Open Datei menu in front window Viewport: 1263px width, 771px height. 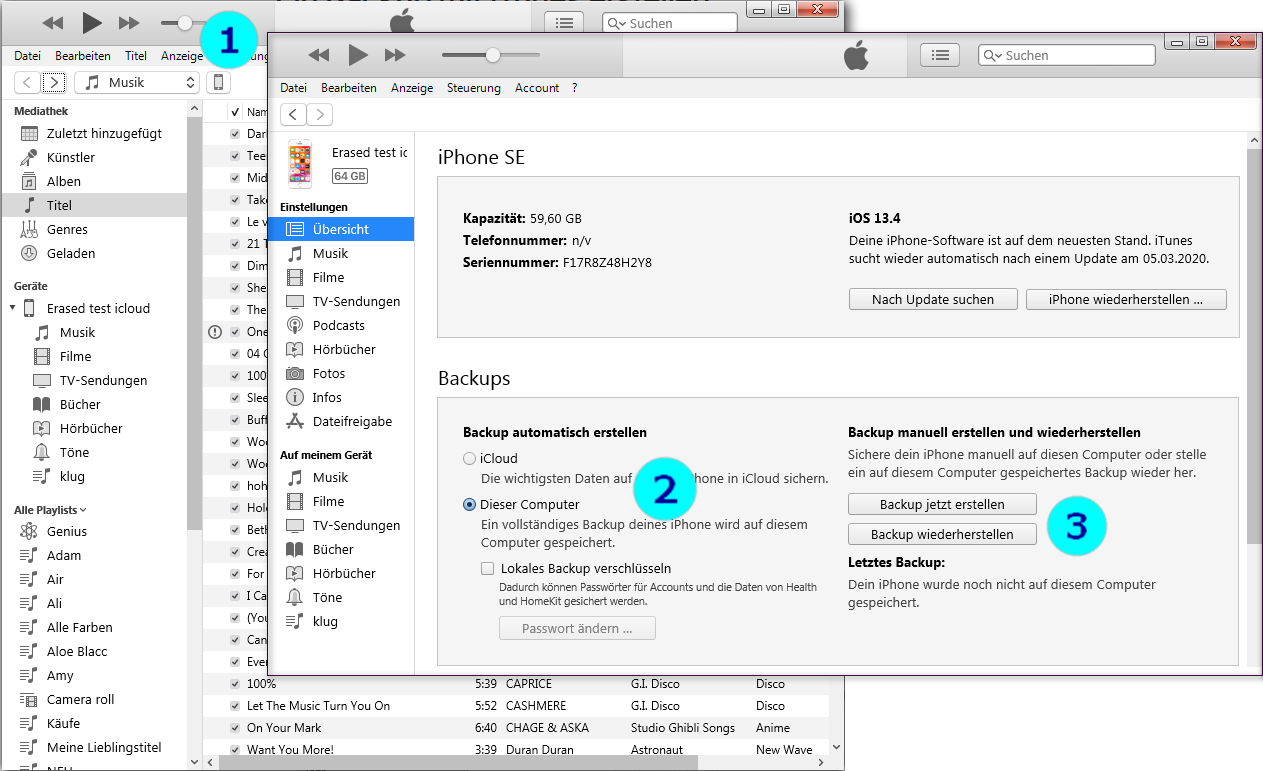pos(294,88)
